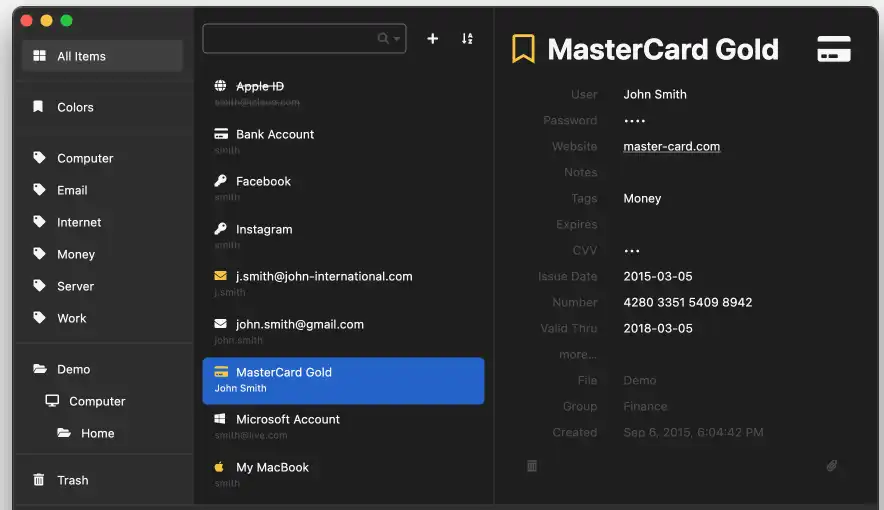Screen dimensions: 884x510
Task: Click the empty Notes field label
Action: pyautogui.click(x=581, y=172)
